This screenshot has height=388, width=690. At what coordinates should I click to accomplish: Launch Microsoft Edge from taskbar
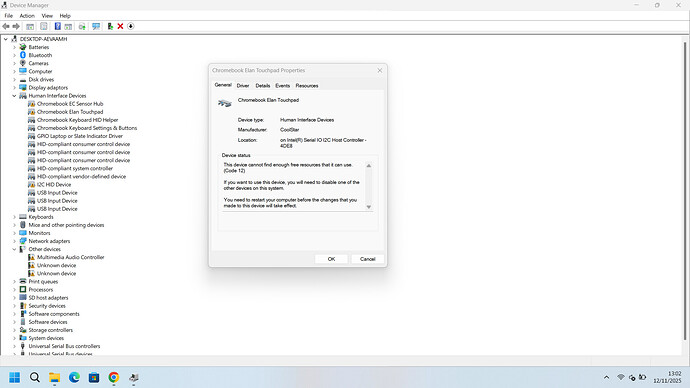[74, 377]
